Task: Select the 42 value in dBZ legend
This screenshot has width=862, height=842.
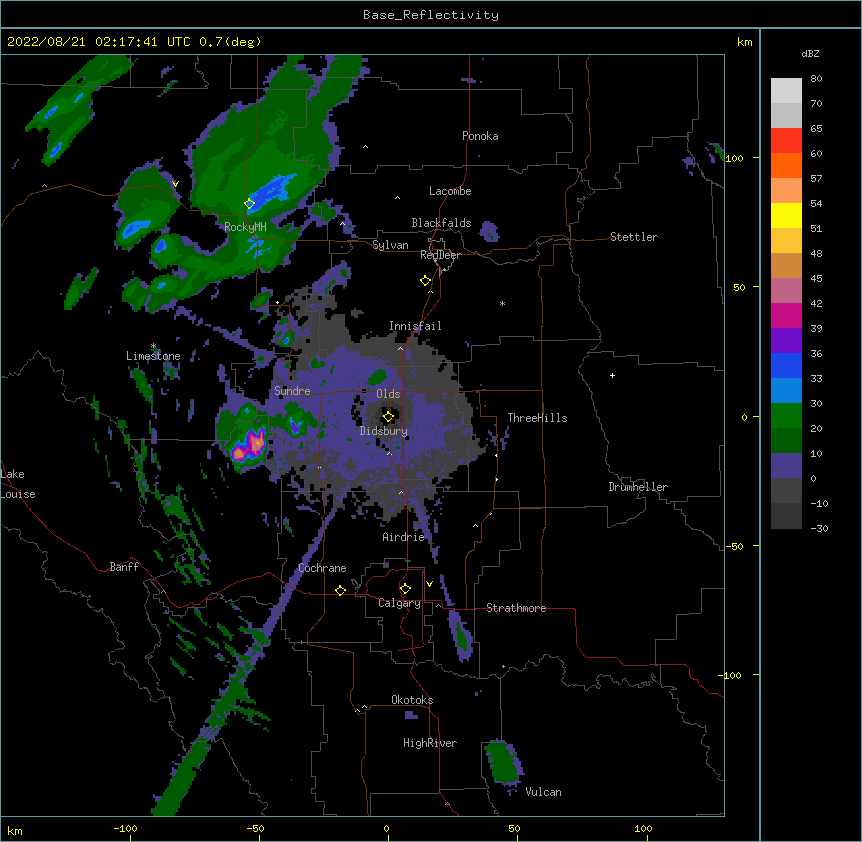Action: [816, 303]
